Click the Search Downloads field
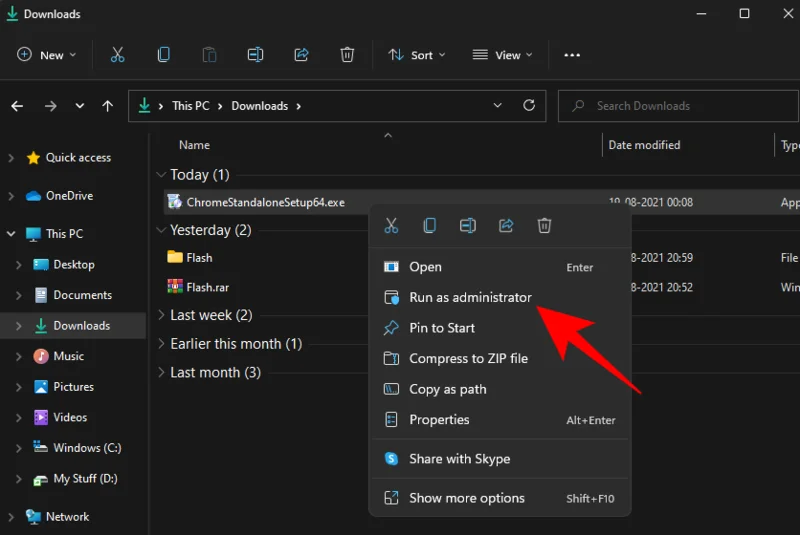 click(x=679, y=106)
